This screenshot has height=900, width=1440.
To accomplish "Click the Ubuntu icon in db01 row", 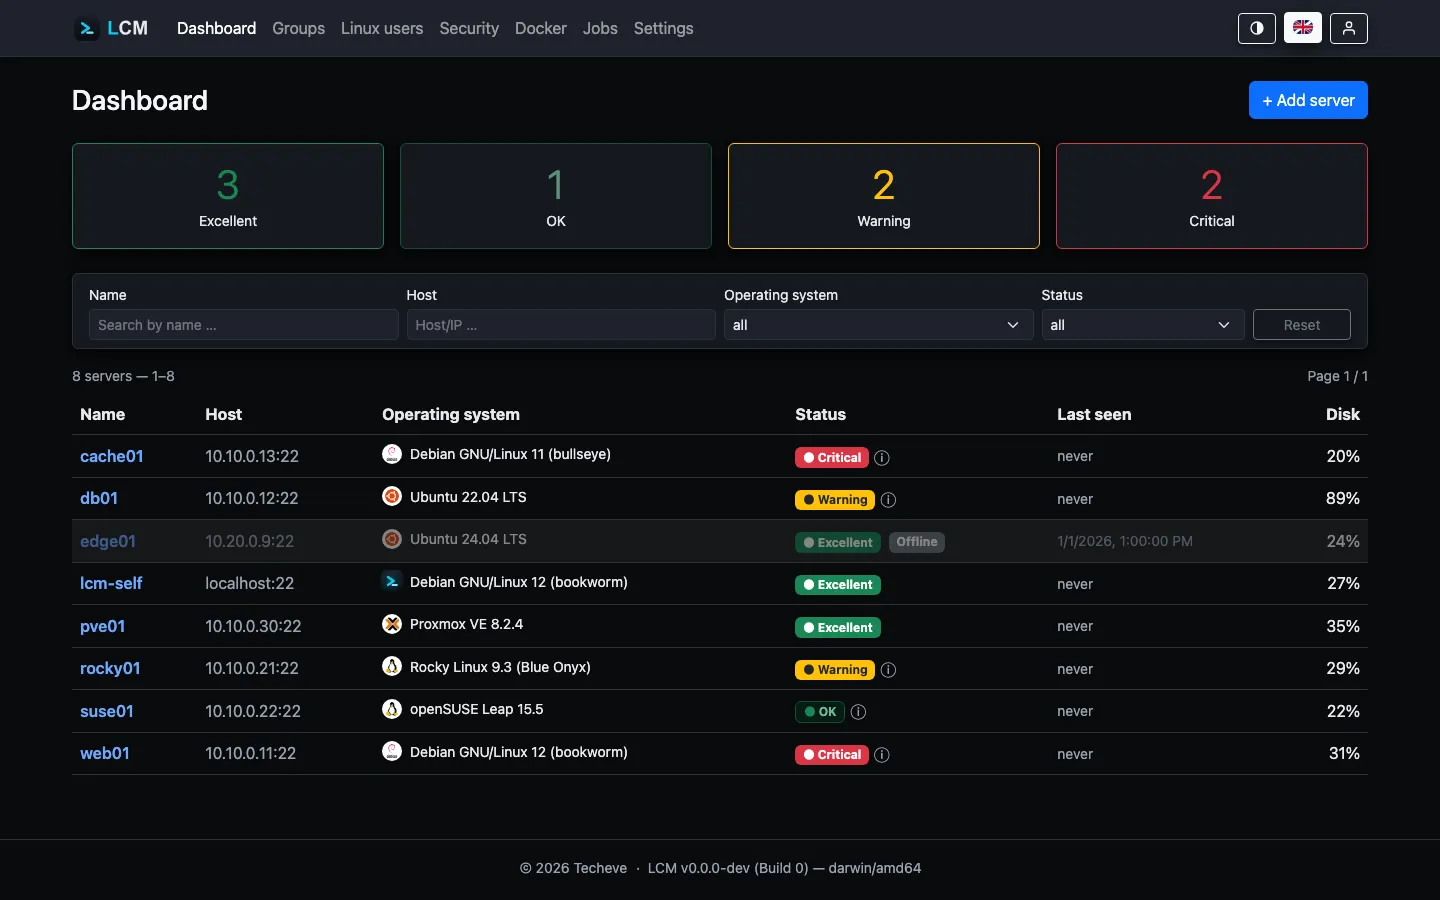I will (x=392, y=496).
